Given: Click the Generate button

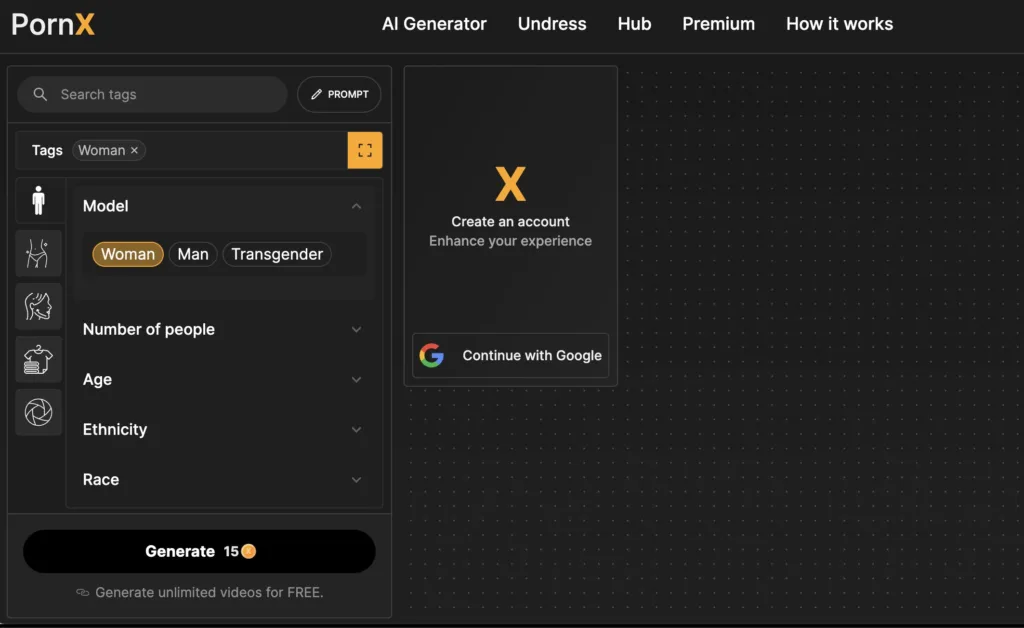Looking at the screenshot, I should pos(199,551).
